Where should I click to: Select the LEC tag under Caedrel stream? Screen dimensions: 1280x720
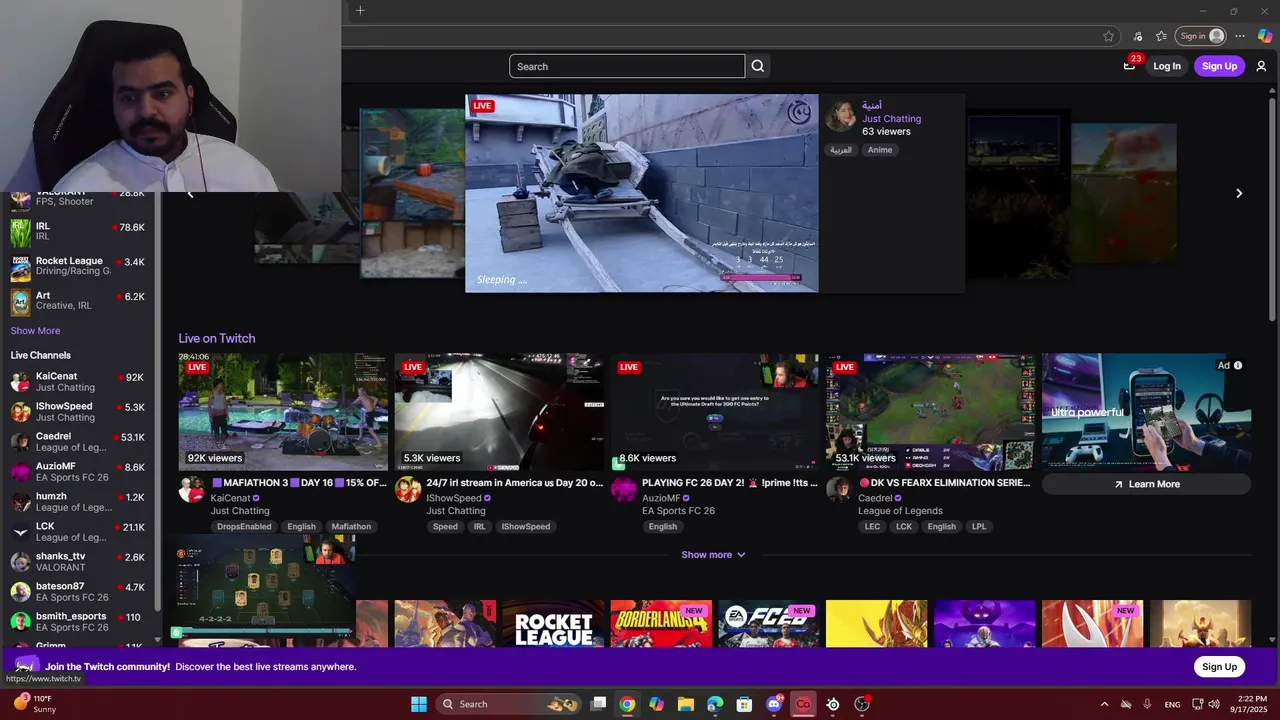point(873,527)
